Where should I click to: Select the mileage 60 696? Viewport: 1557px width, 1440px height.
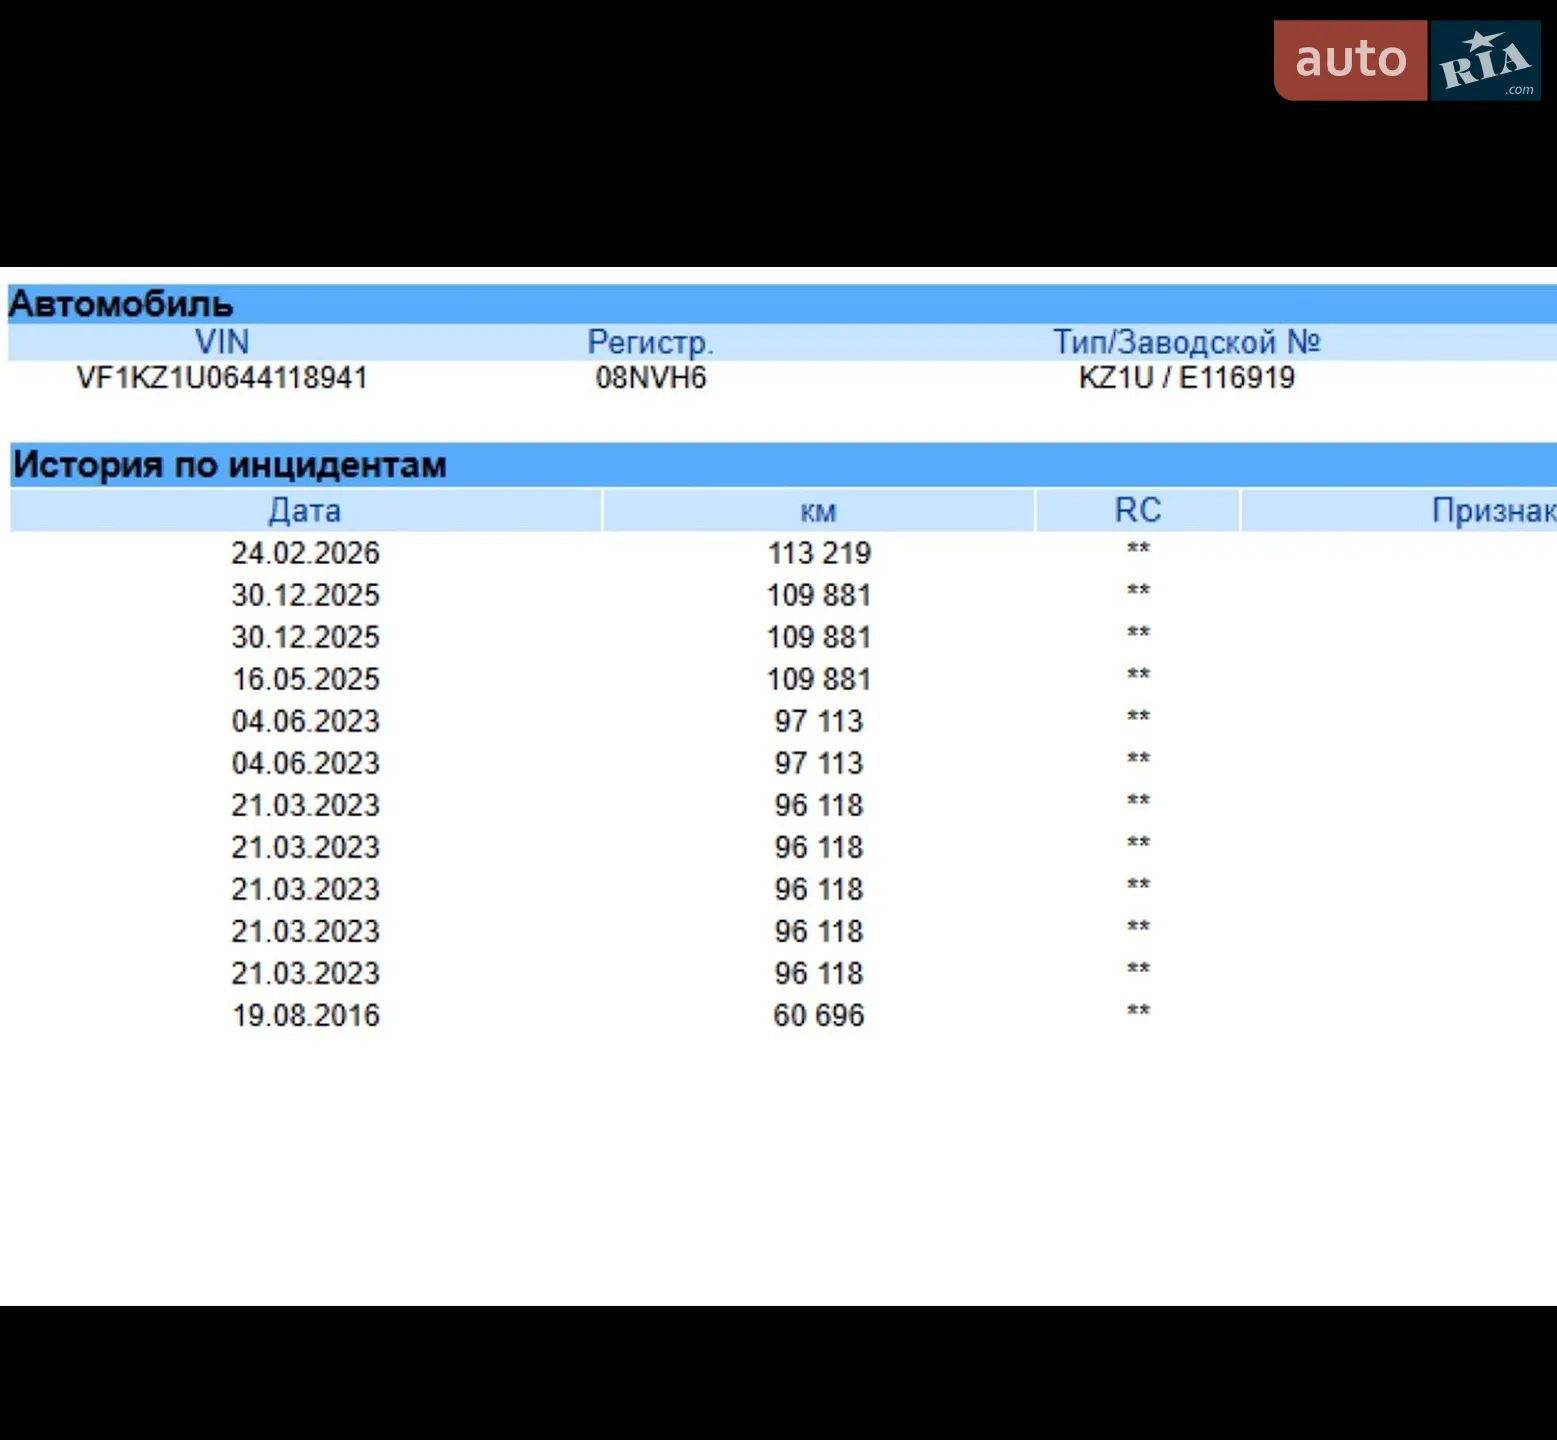(819, 1015)
